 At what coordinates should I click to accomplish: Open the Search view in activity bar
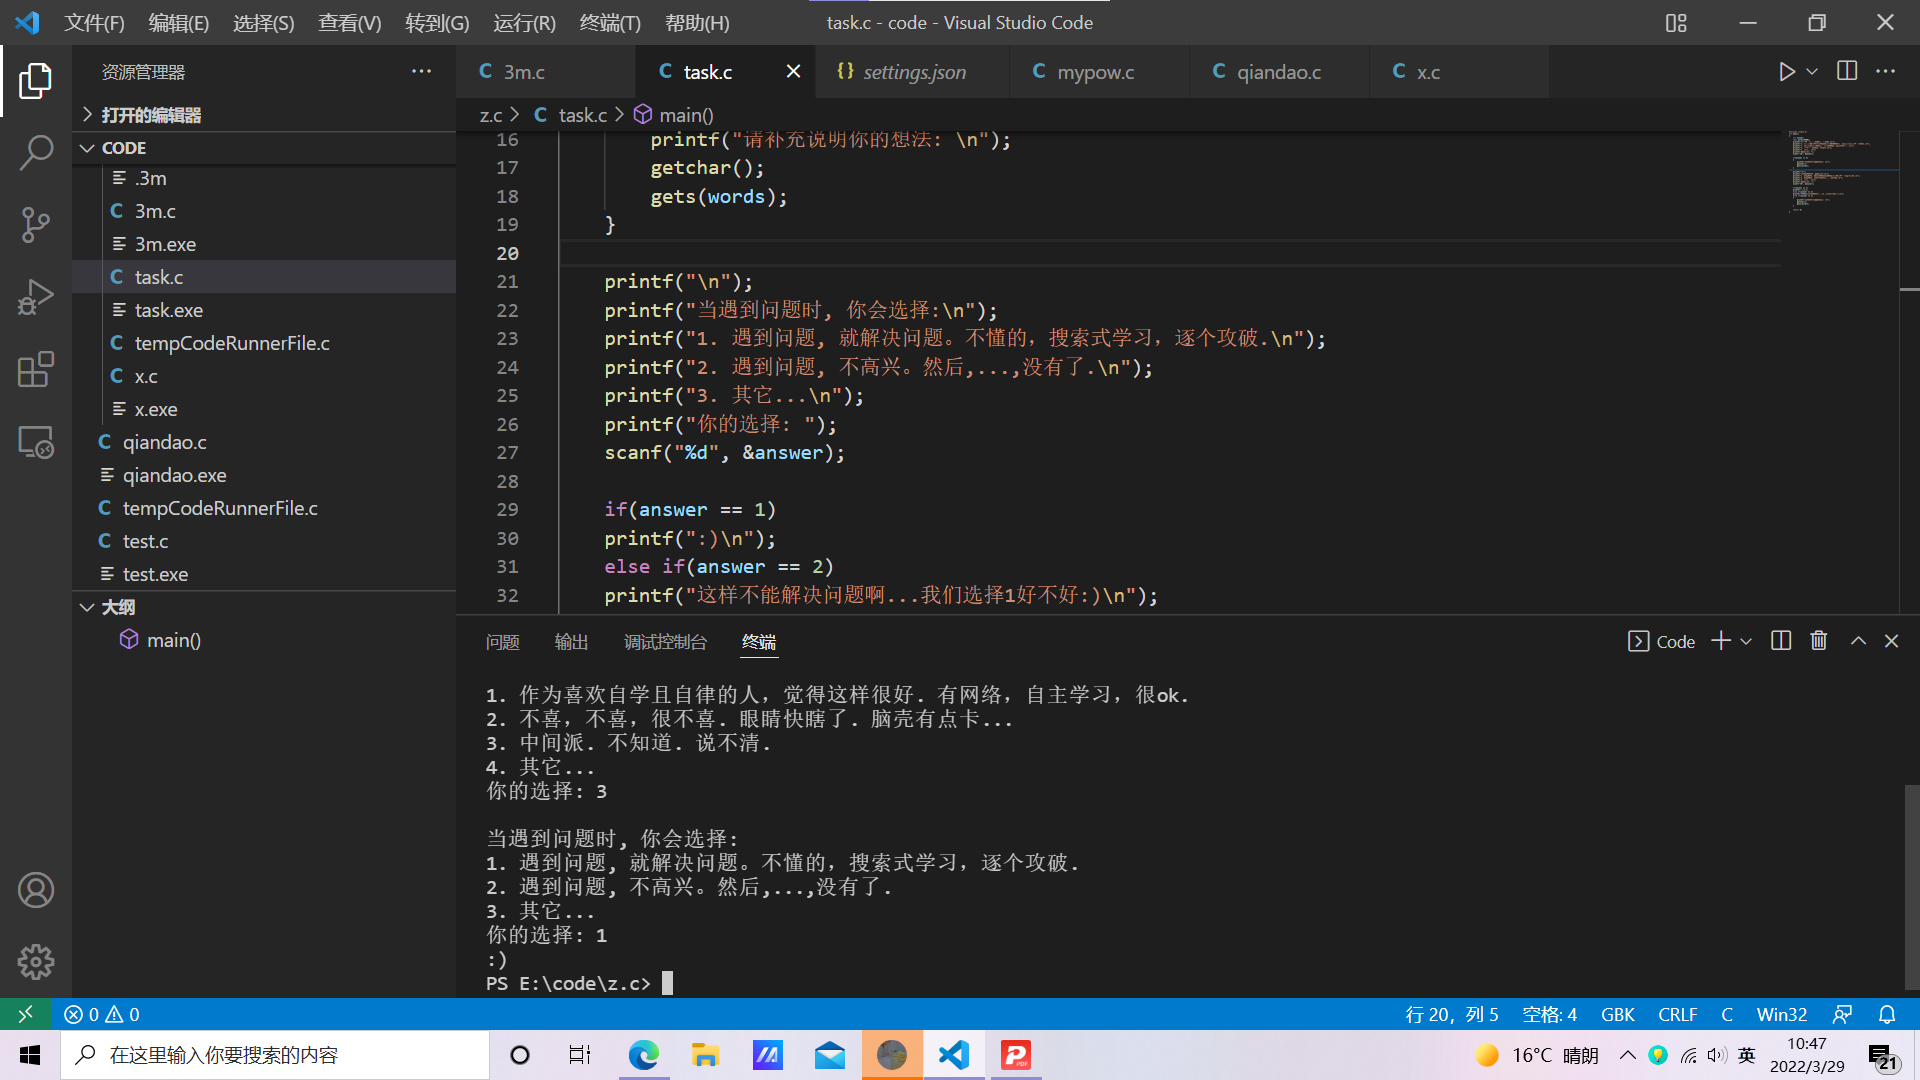click(x=36, y=153)
